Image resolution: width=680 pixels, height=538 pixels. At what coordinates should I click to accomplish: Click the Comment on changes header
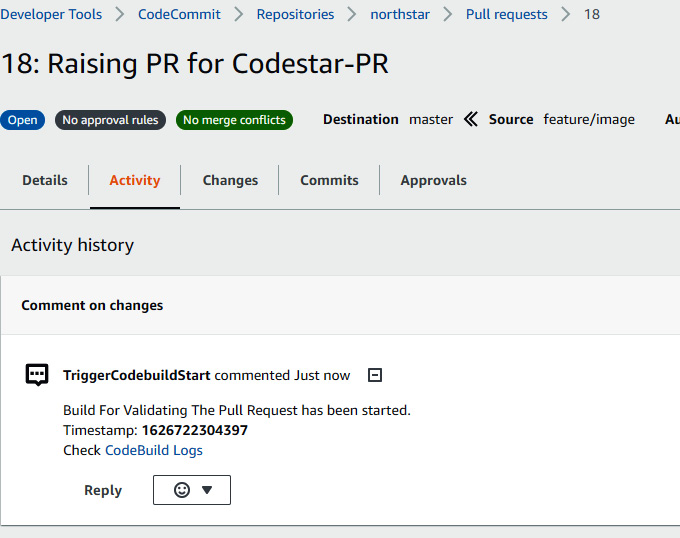tap(92, 305)
